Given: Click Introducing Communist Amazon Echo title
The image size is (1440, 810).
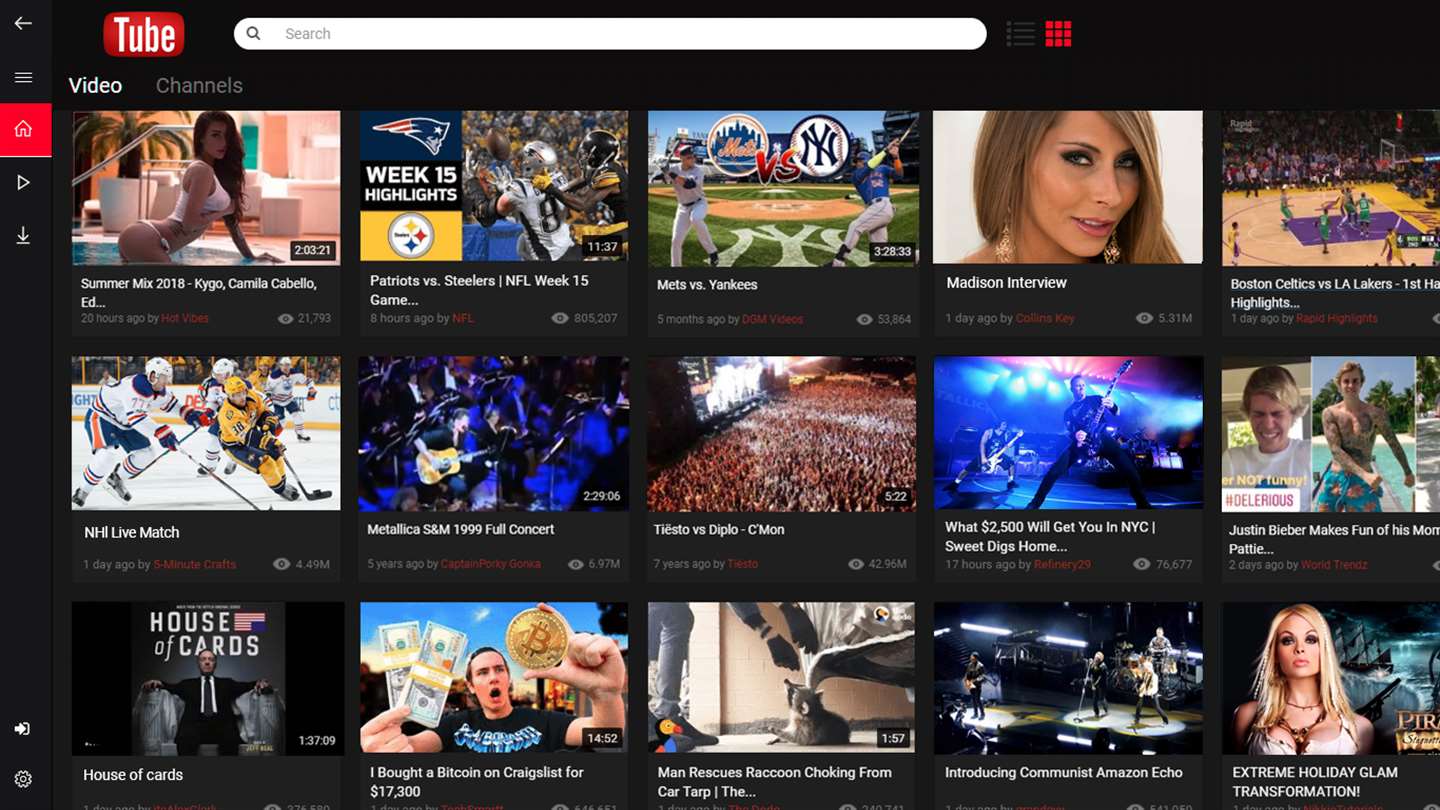Looking at the screenshot, I should pyautogui.click(x=1064, y=772).
